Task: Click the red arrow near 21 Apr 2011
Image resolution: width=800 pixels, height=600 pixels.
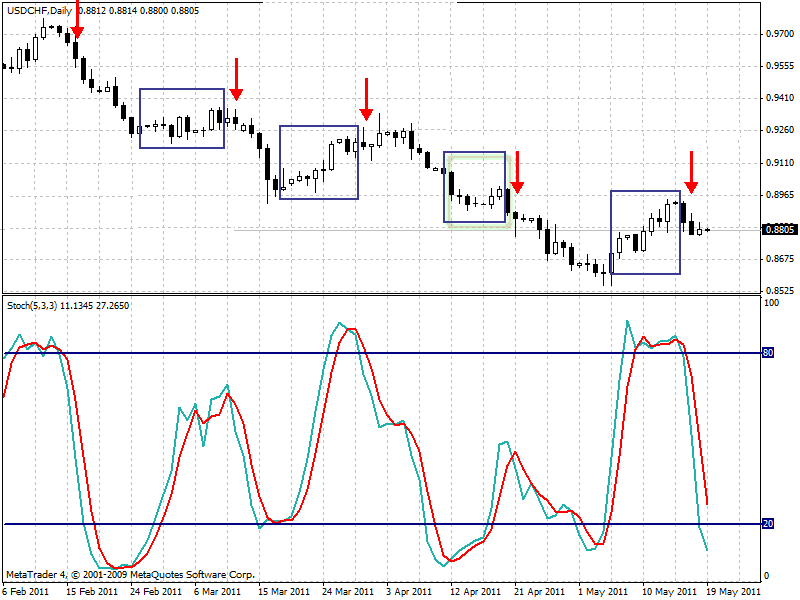Action: [517, 172]
